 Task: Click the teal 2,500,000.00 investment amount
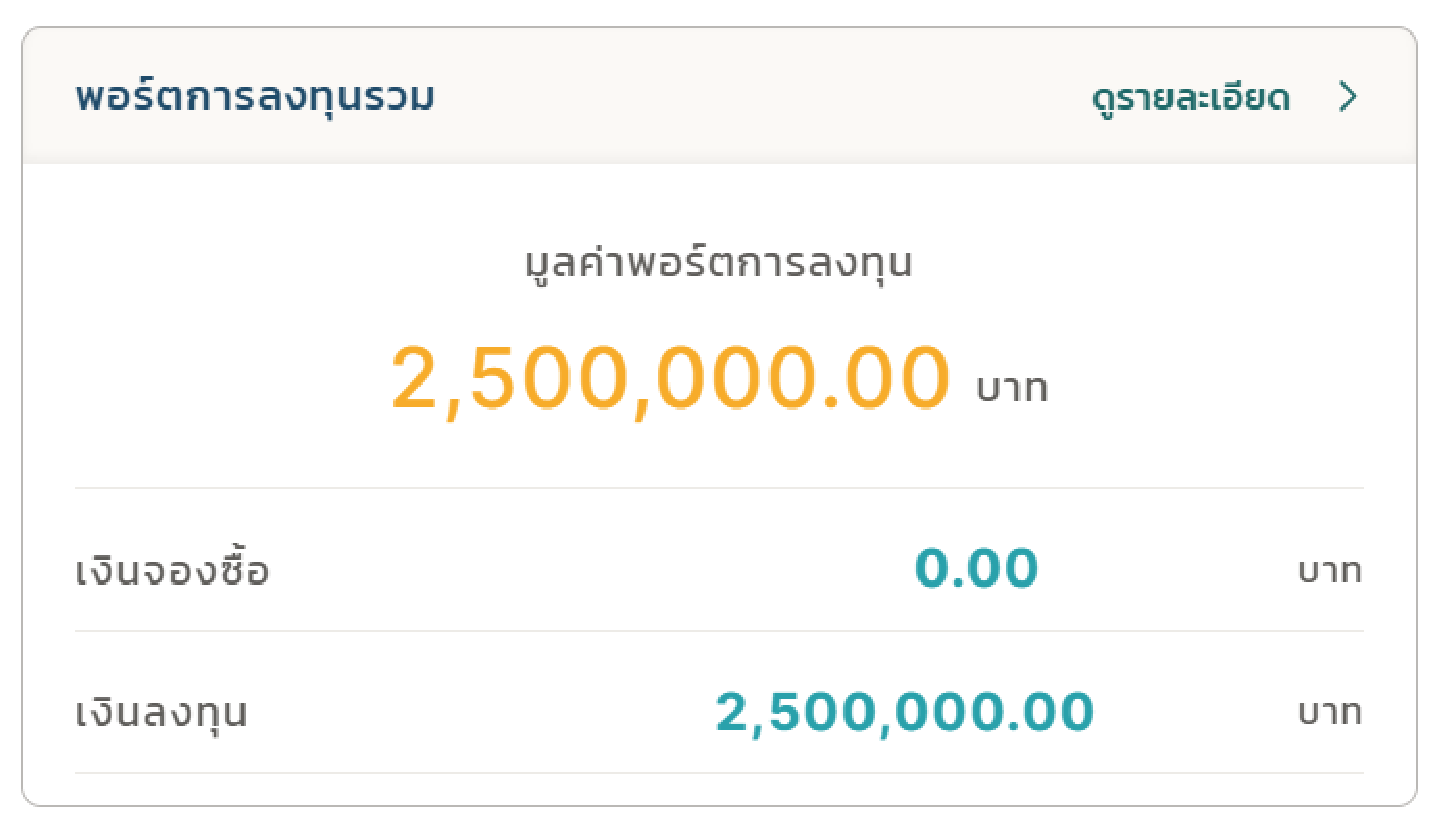(904, 713)
